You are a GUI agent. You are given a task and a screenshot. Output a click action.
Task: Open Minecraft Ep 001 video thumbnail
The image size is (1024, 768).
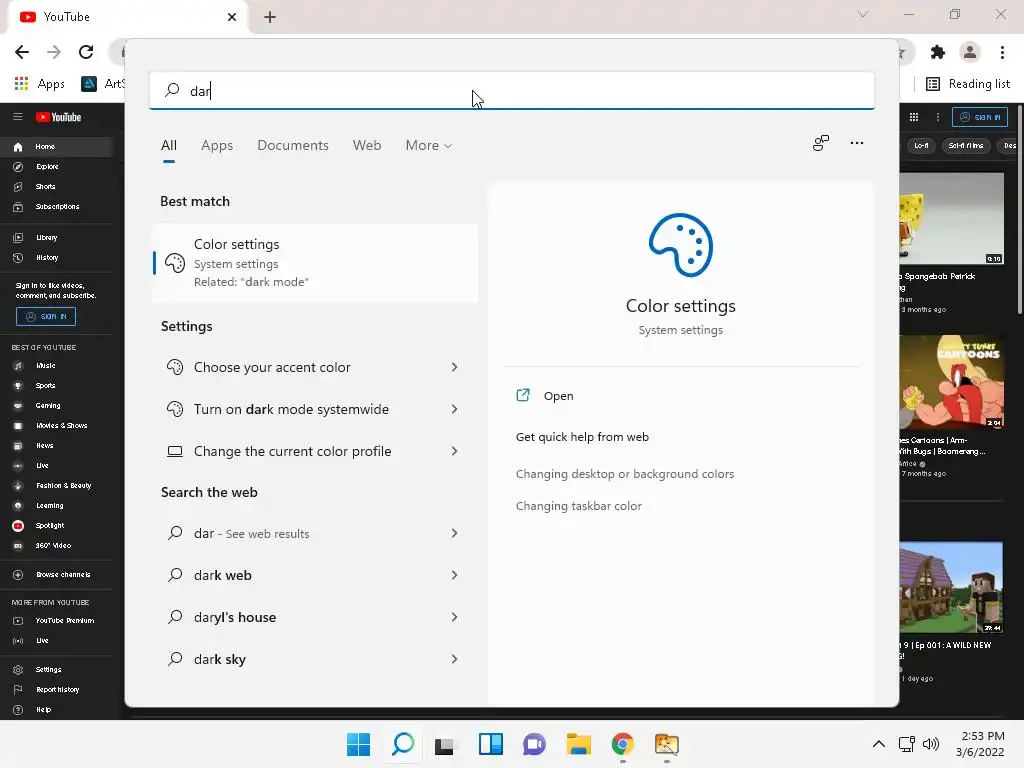pos(951,587)
